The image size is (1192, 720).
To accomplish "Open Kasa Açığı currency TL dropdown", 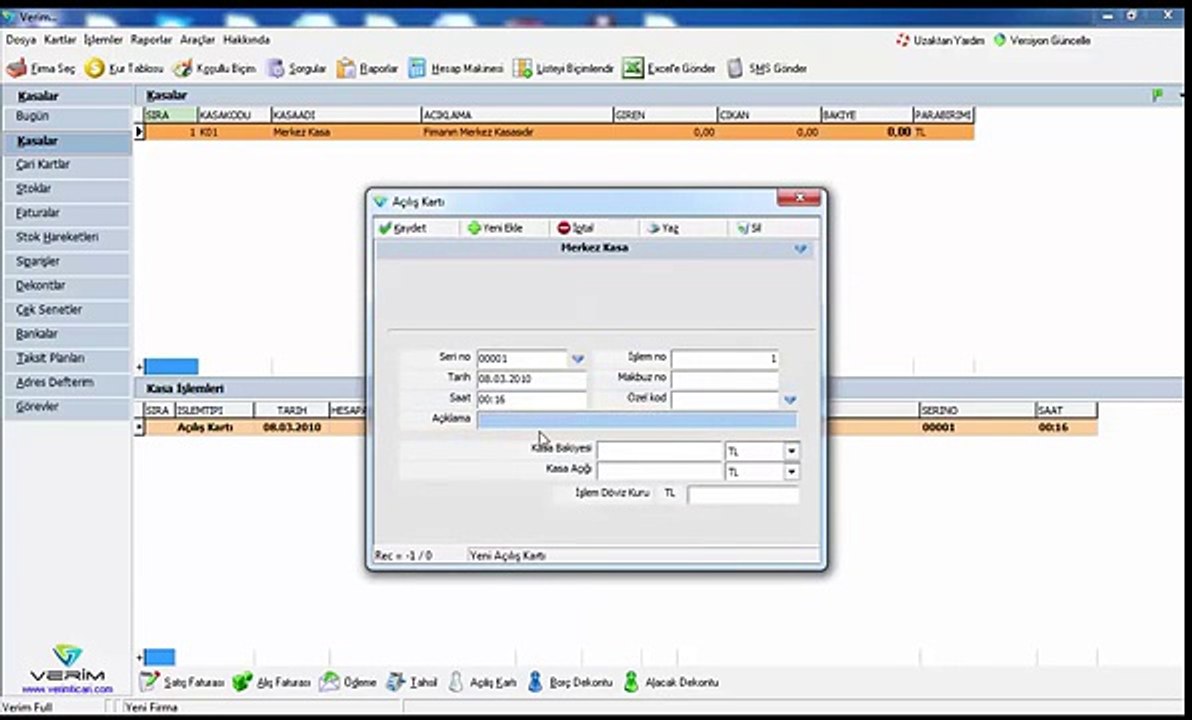I will [791, 472].
